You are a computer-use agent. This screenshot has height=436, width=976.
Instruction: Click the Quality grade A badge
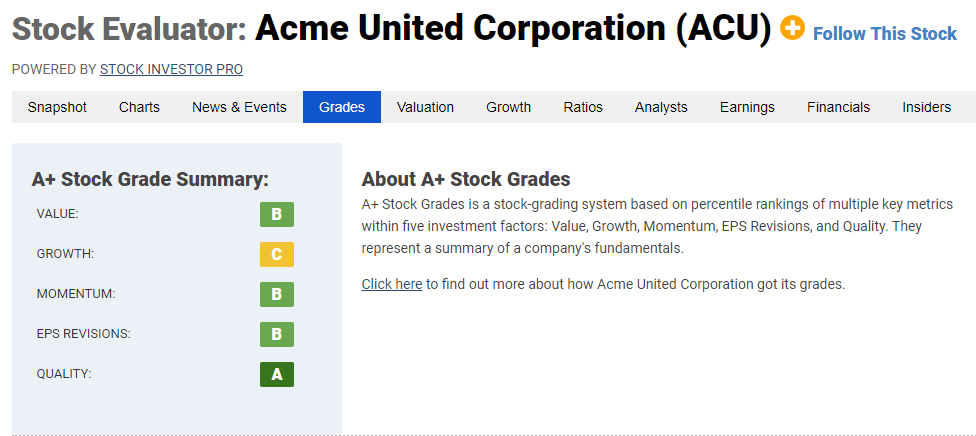[x=277, y=374]
